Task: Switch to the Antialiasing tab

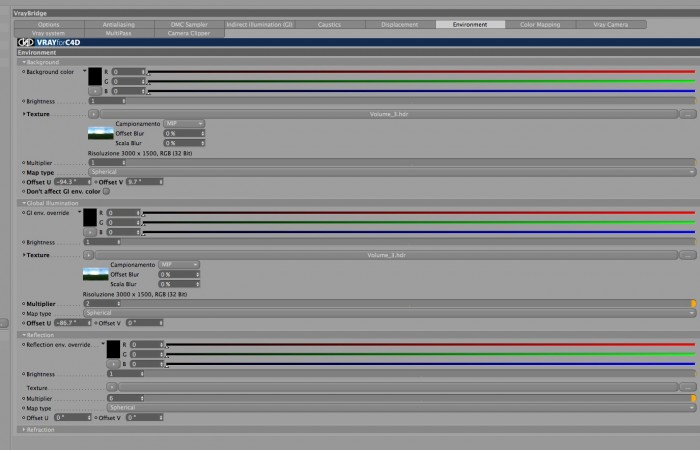Action: coord(119,25)
